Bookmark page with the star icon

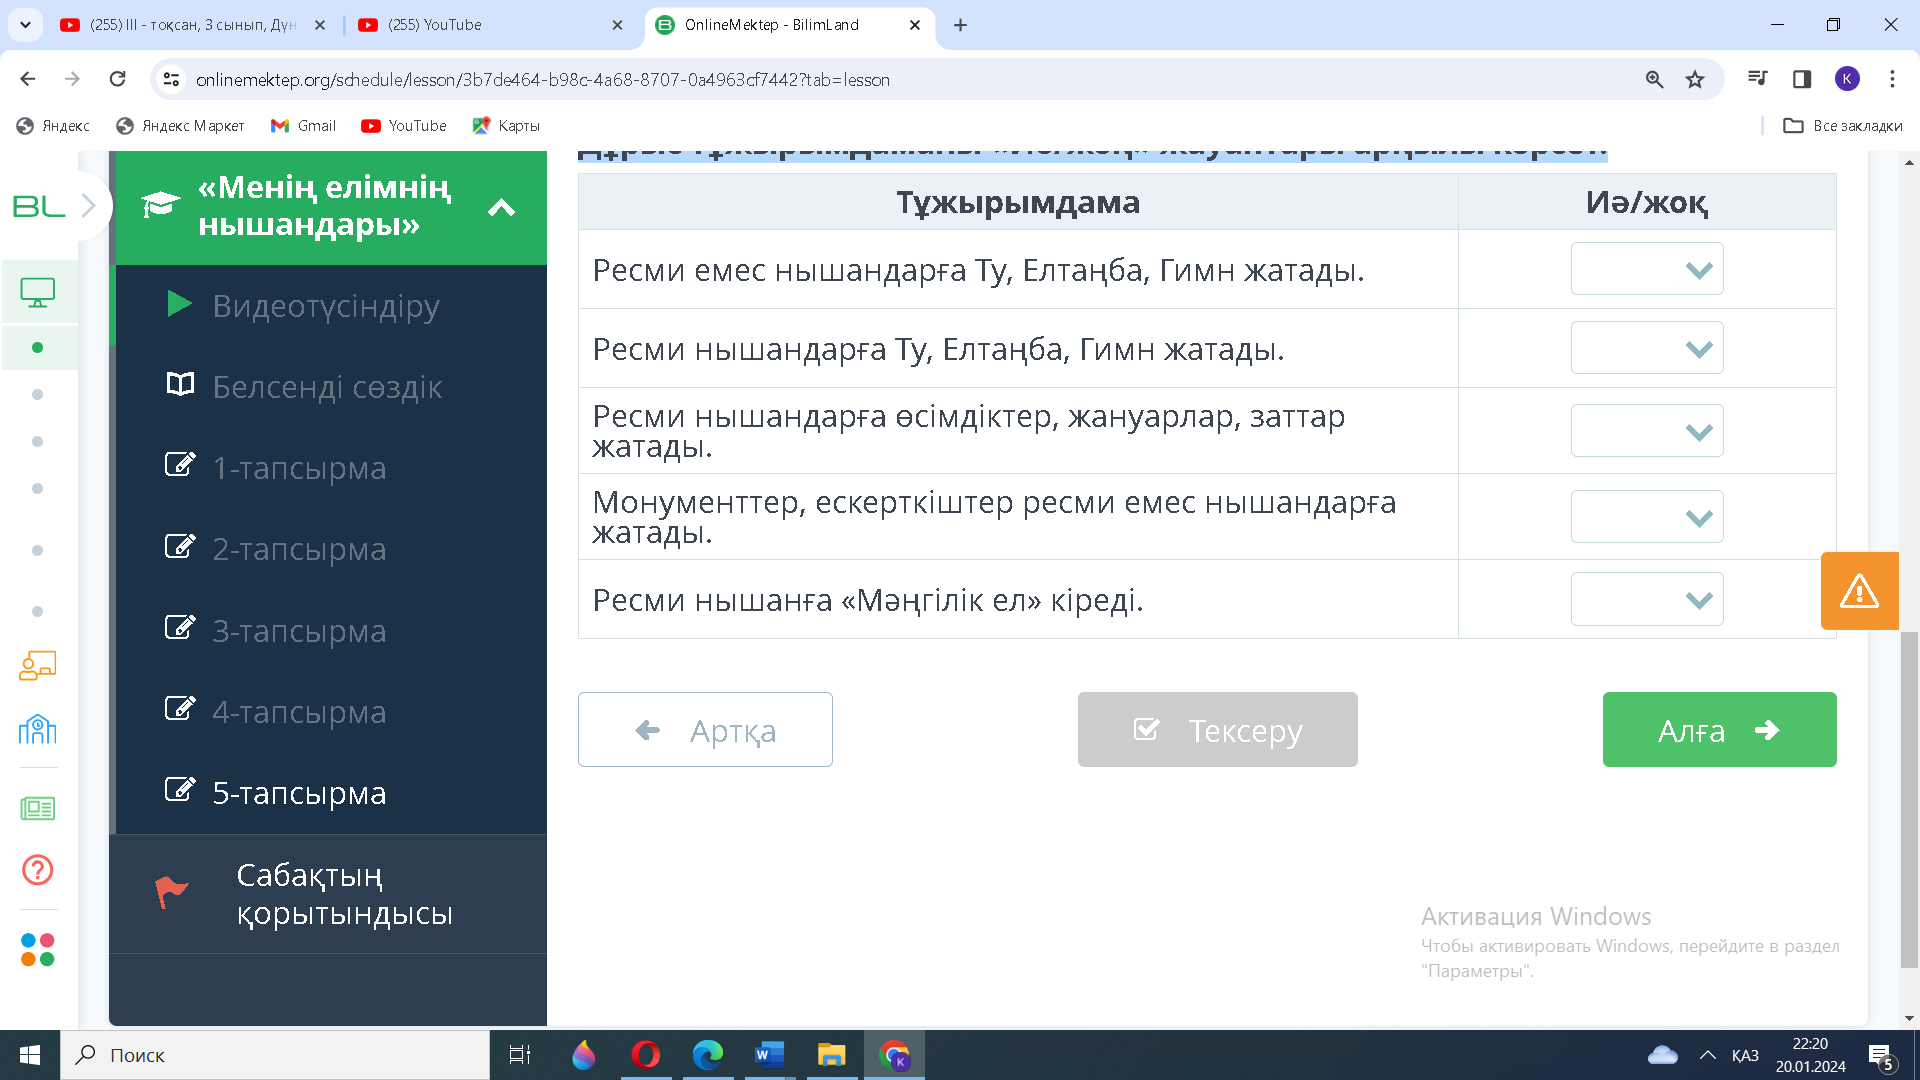coord(1695,80)
